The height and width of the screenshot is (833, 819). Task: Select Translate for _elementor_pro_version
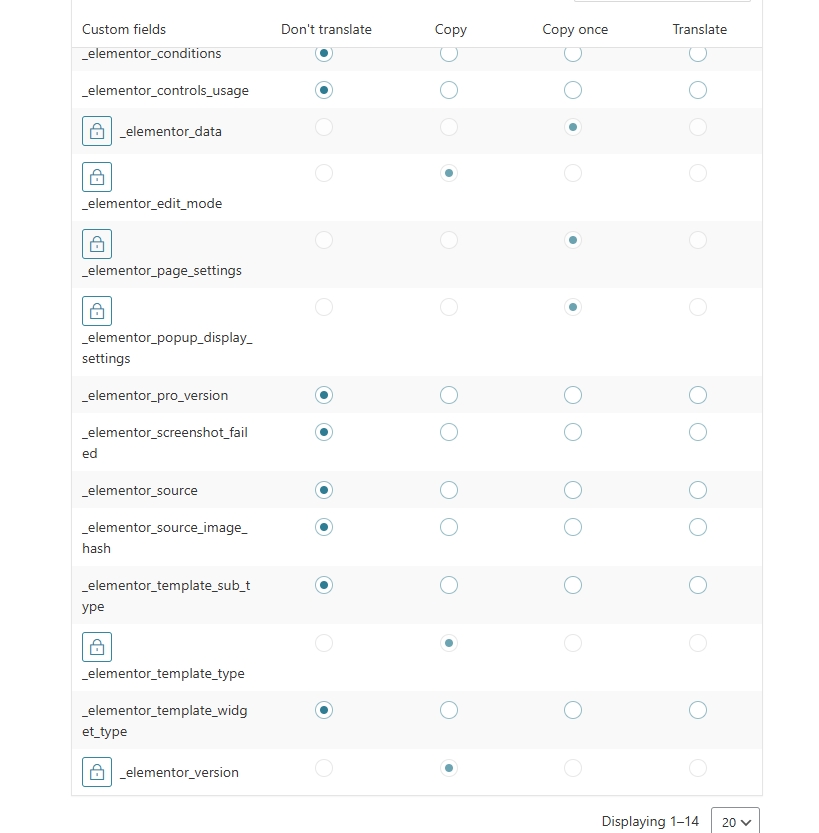click(x=698, y=395)
